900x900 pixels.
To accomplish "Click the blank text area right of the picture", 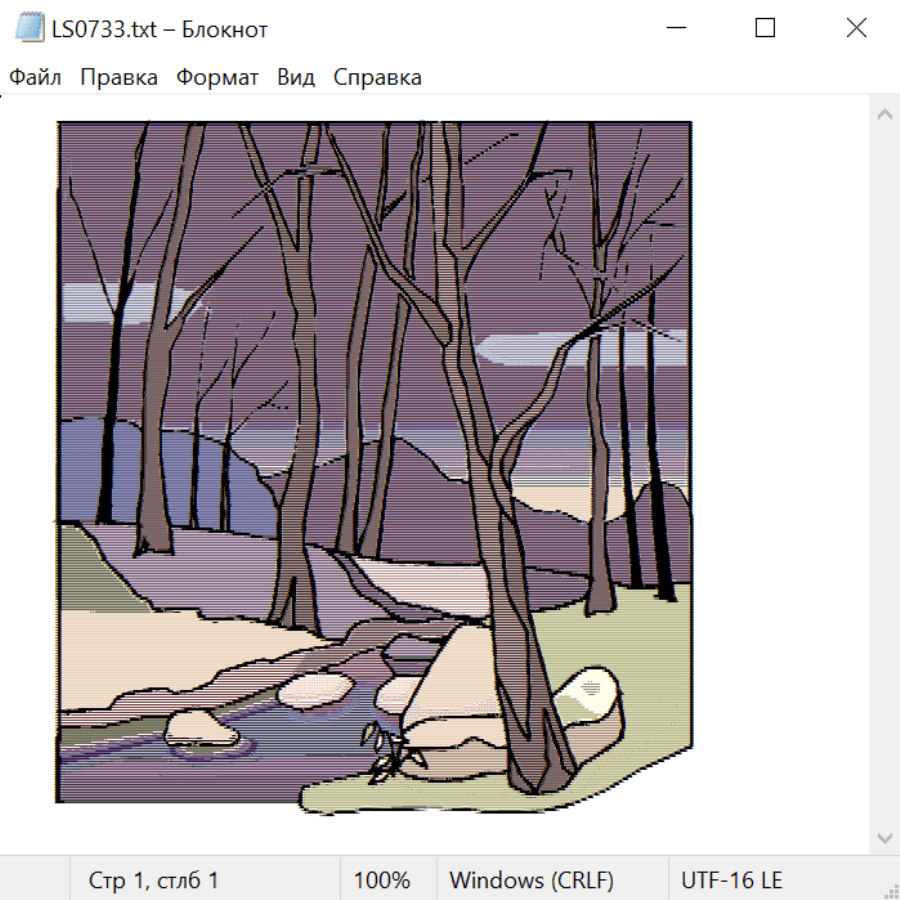I will (x=781, y=459).
